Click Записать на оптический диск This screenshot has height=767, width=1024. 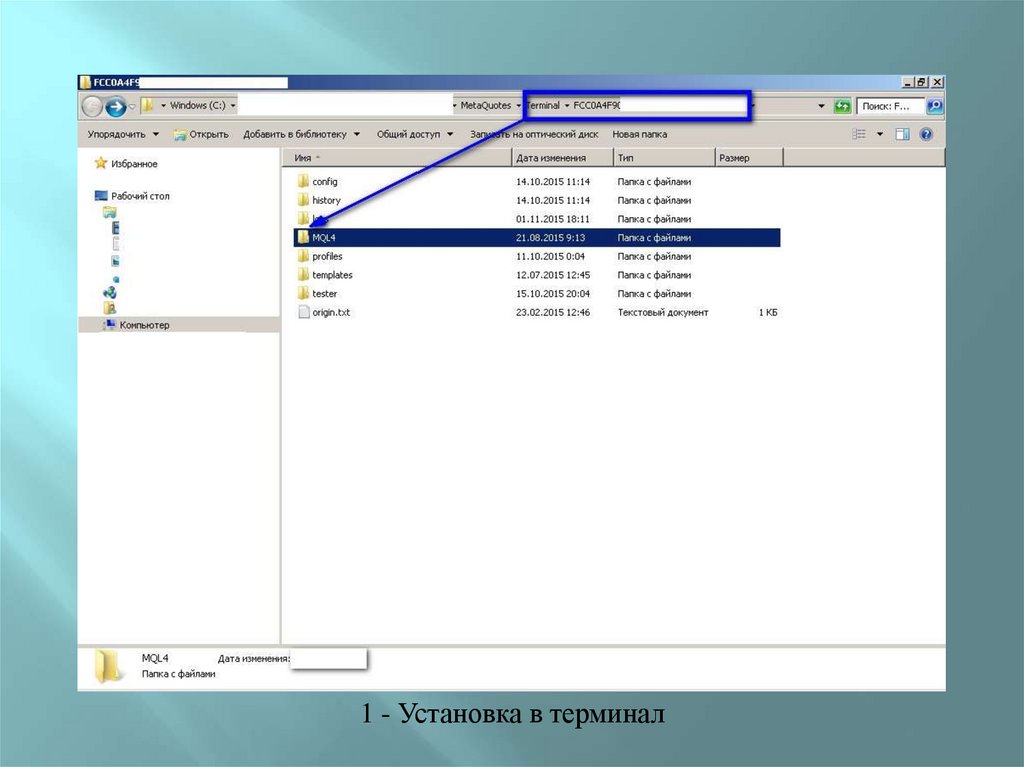pos(534,135)
